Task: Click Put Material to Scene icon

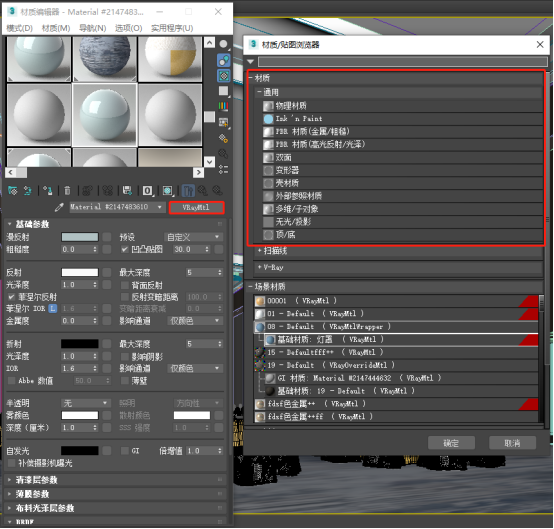Action: (28, 191)
